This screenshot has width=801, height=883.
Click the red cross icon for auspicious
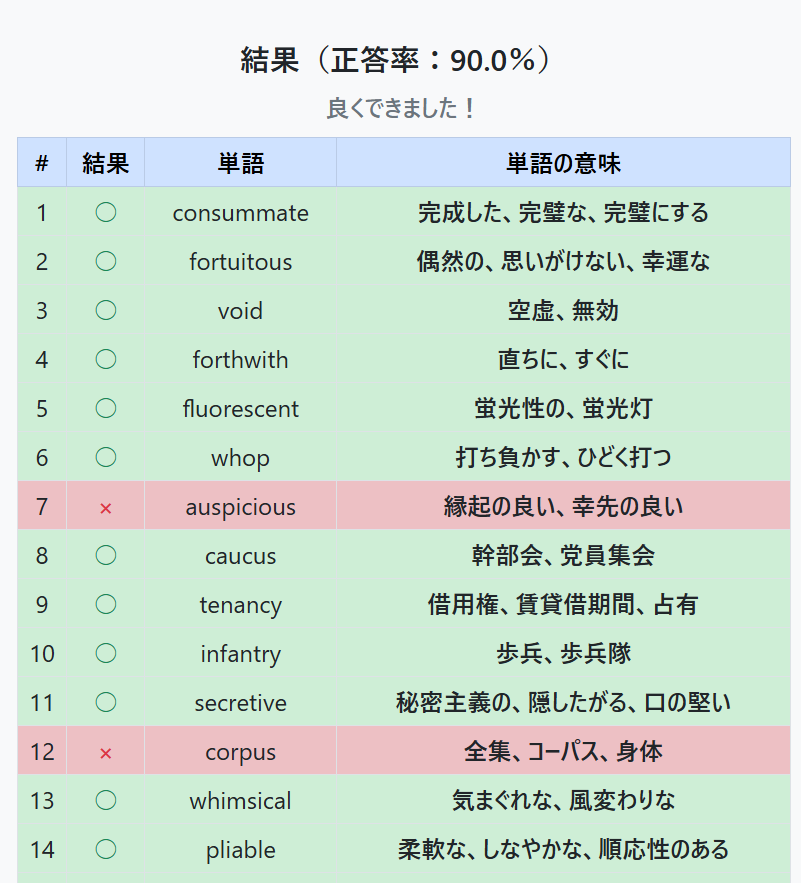click(x=105, y=509)
